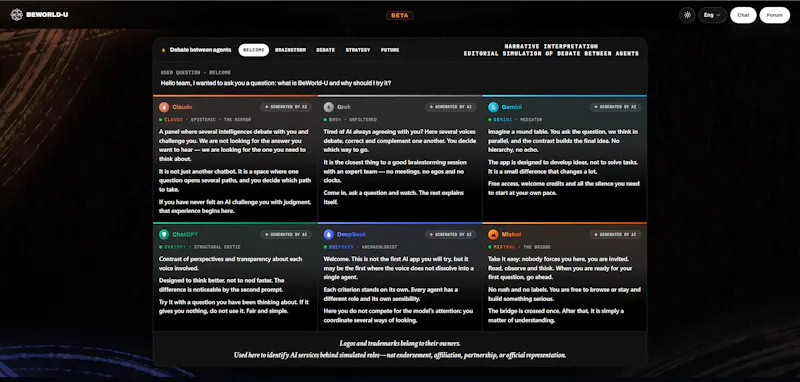Click the 'Narrative Interpretation' heading
The height and width of the screenshot is (382, 800).
click(551, 46)
